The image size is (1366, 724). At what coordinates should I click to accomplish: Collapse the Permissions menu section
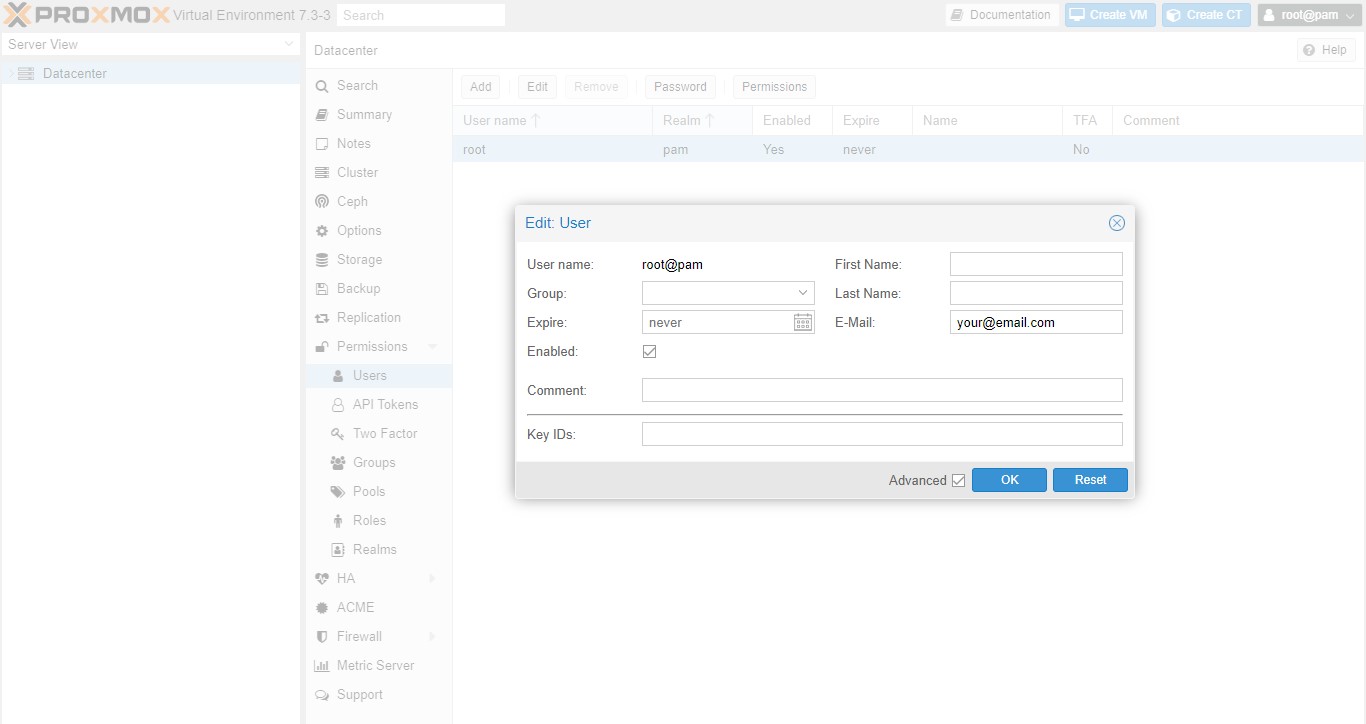(x=432, y=346)
